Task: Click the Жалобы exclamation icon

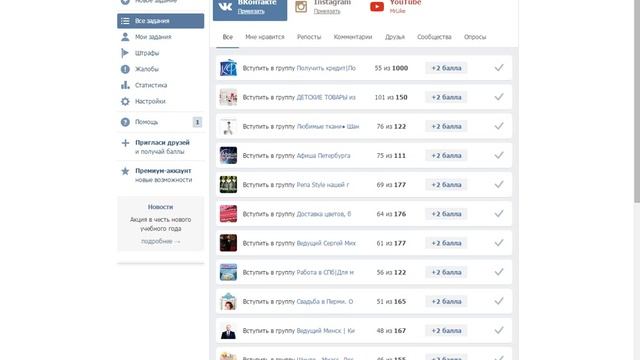Action: click(125, 69)
